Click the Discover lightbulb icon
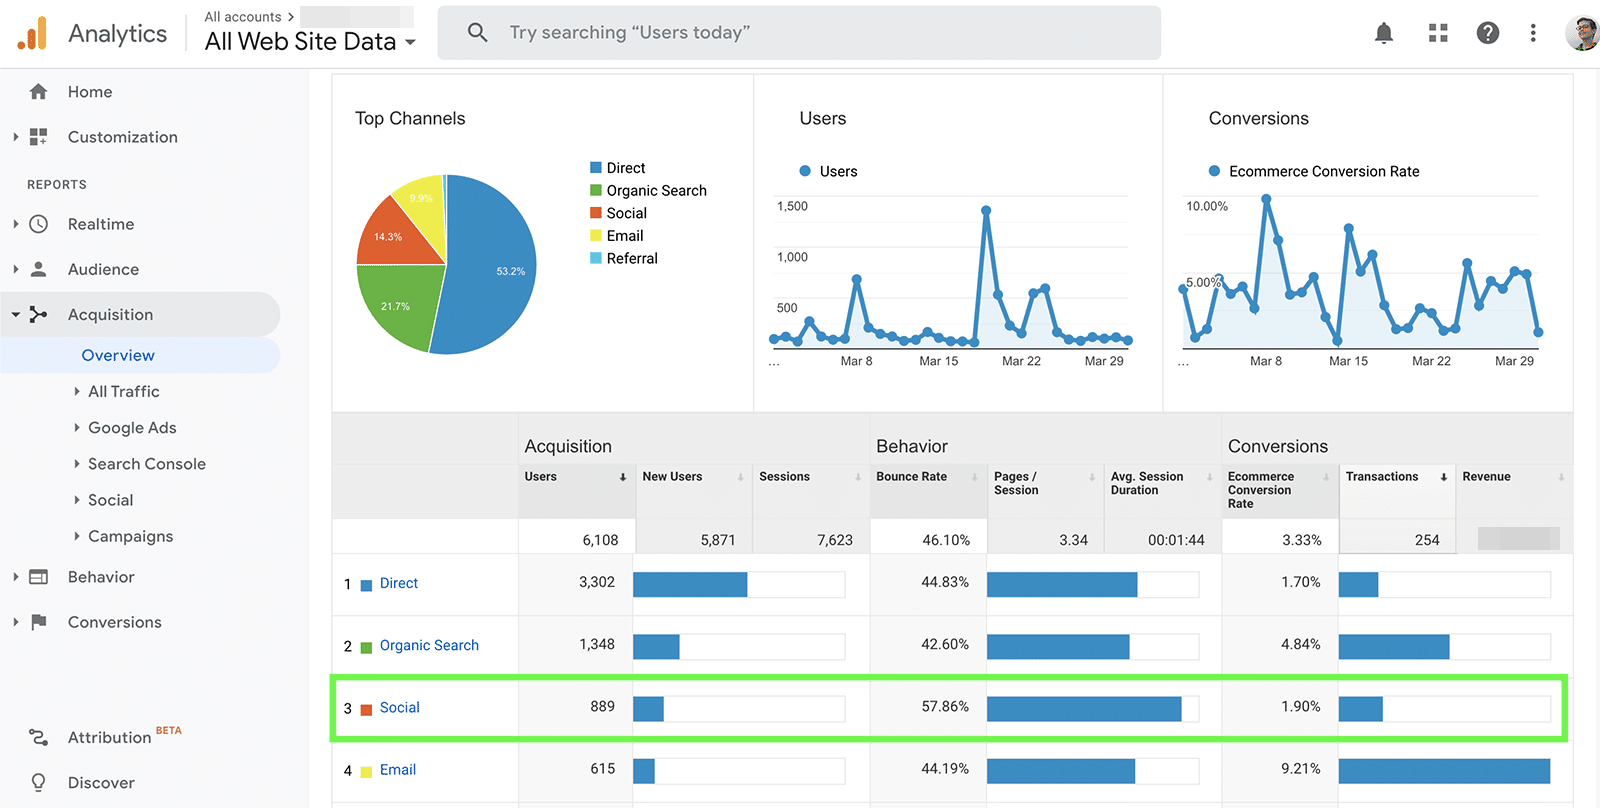Viewport: 1600px width, 808px height. 38,782
